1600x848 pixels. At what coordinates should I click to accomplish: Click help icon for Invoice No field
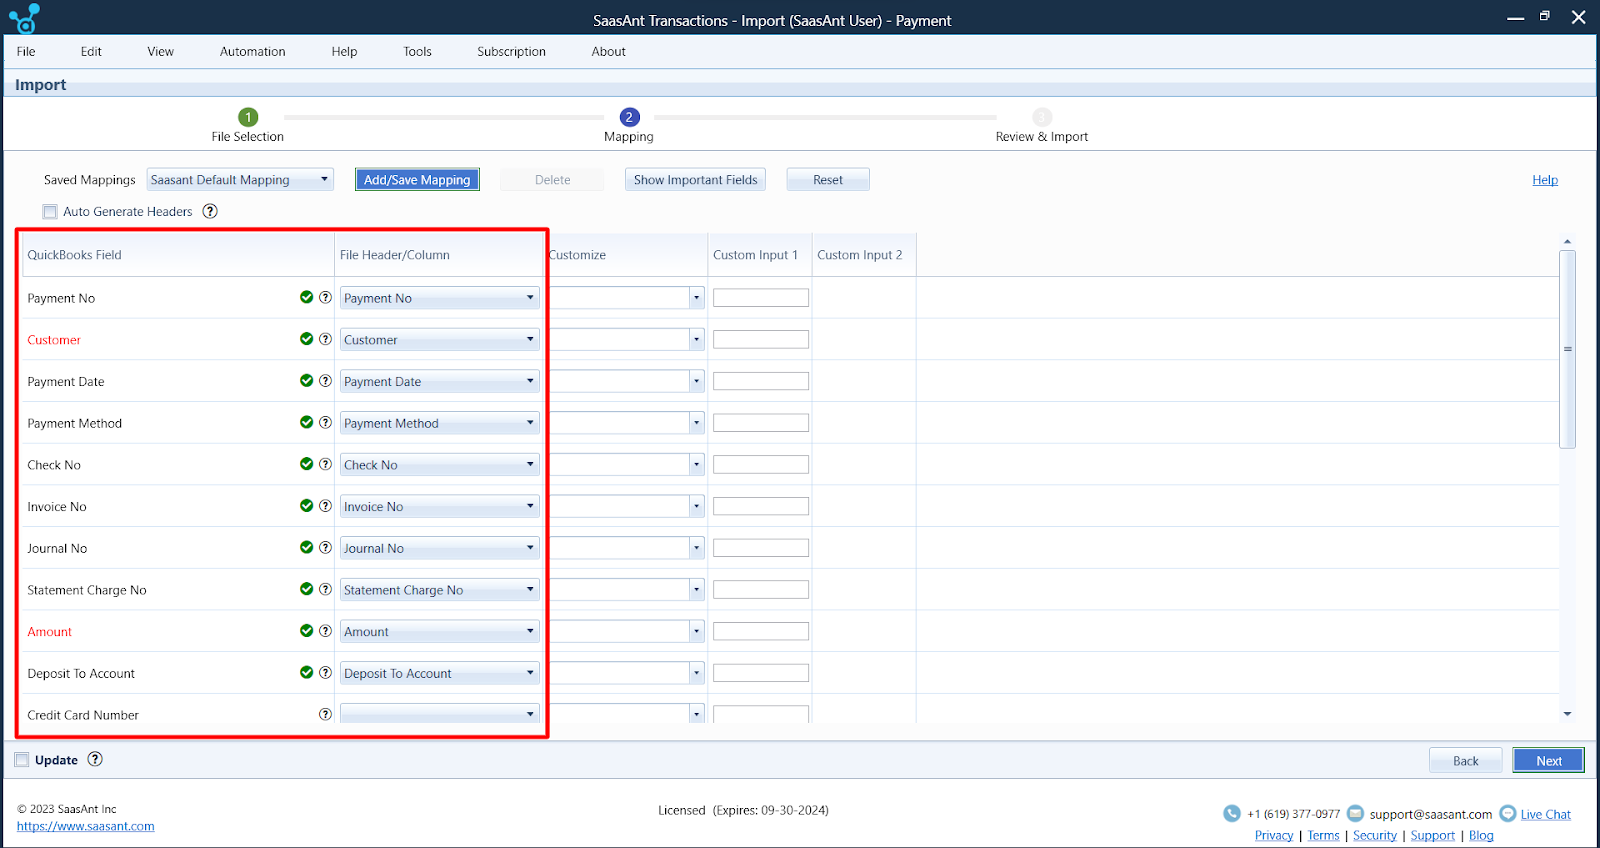(325, 506)
